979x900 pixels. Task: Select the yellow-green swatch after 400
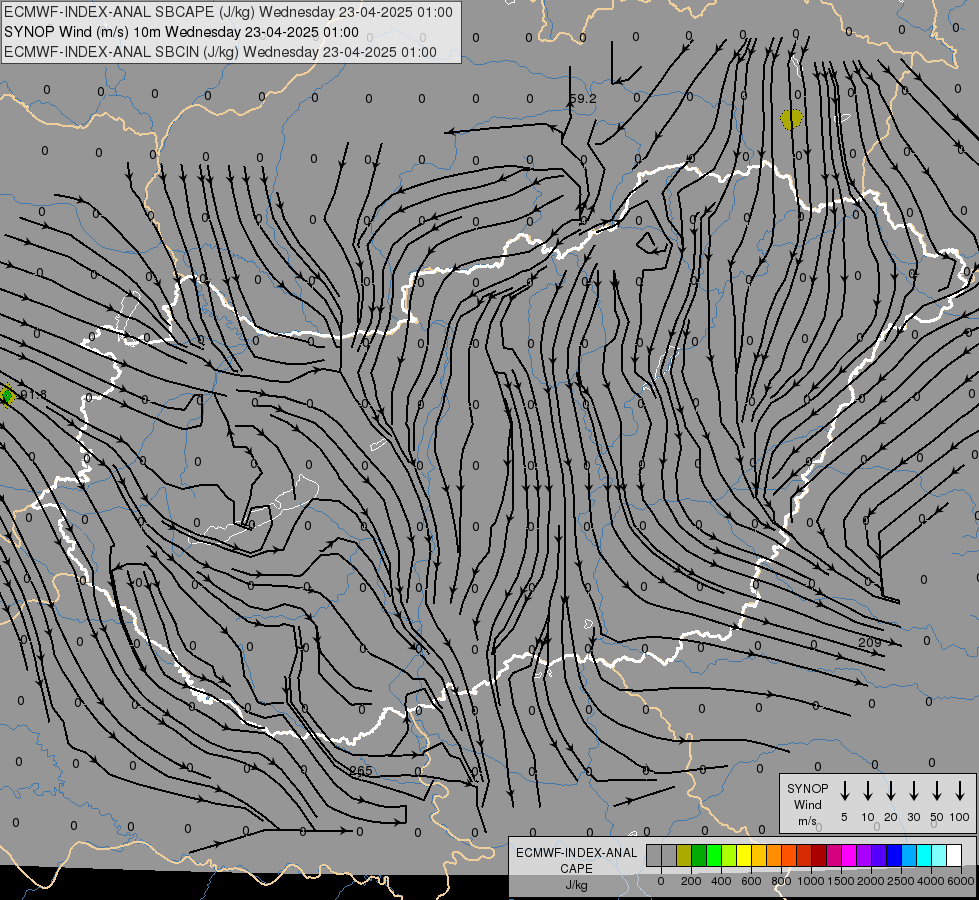click(x=729, y=855)
